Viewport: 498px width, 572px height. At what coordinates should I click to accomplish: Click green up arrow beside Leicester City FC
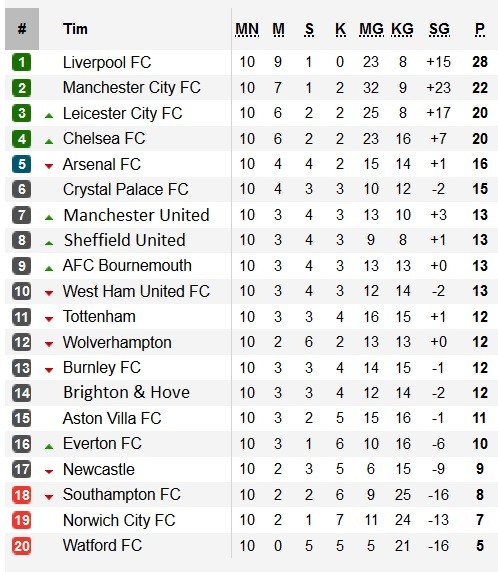pos(49,116)
